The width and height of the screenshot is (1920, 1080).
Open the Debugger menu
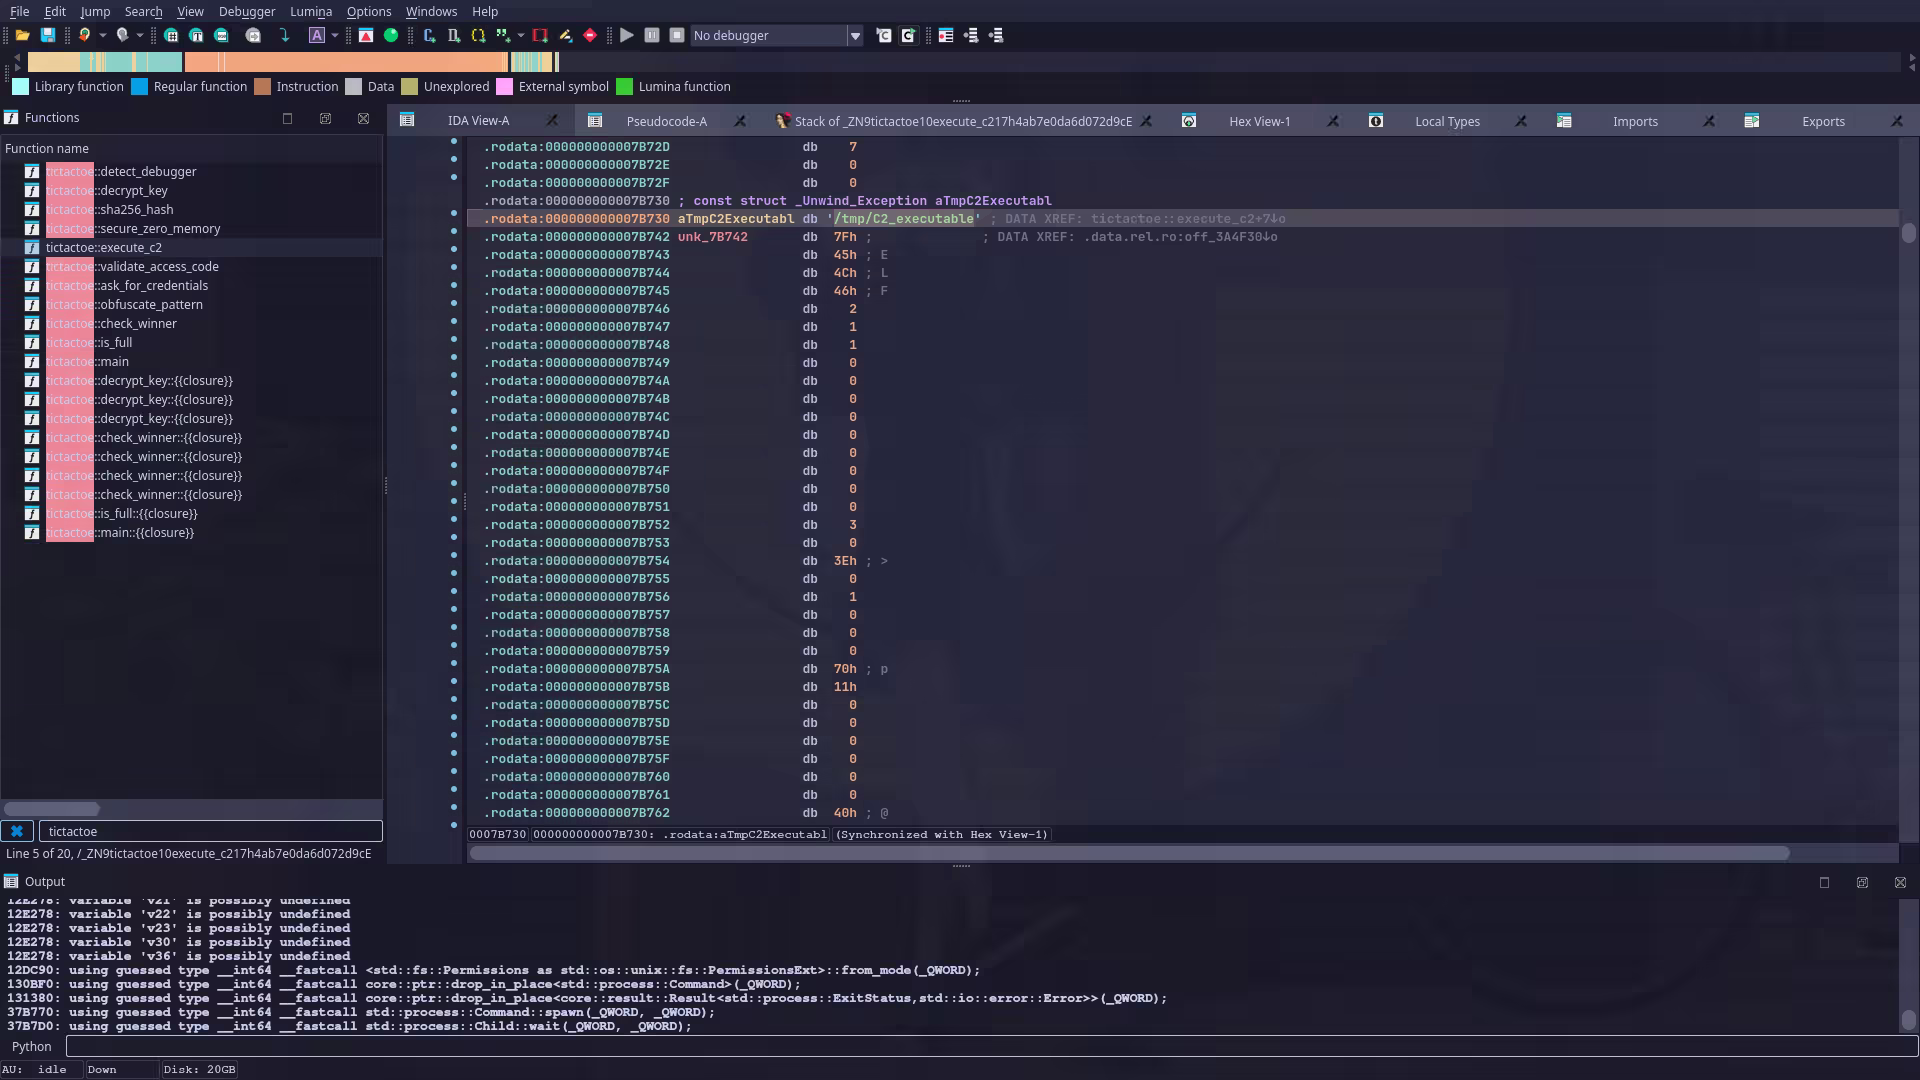(247, 11)
